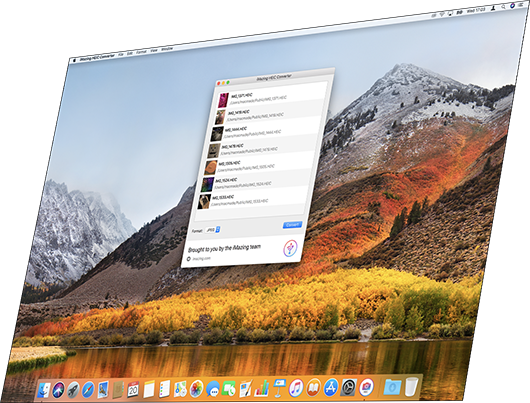Open App Store from the Dock
The width and height of the screenshot is (530, 403).
pos(331,386)
